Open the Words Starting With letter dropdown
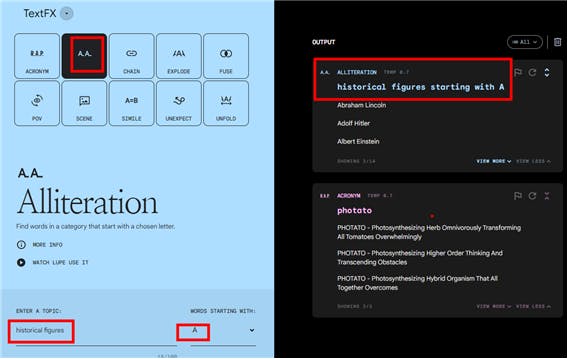Image resolution: width=569 pixels, height=360 pixels. pyautogui.click(x=223, y=331)
